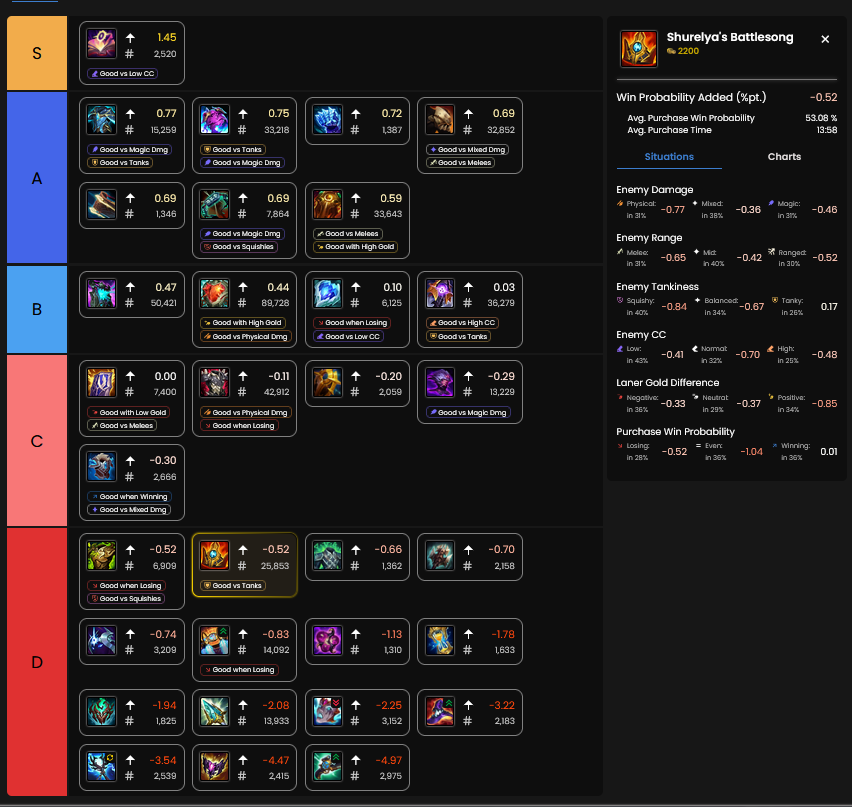This screenshot has width=852, height=807.
Task: Close the Shurelya's Battlesong detail panel
Action: click(825, 39)
